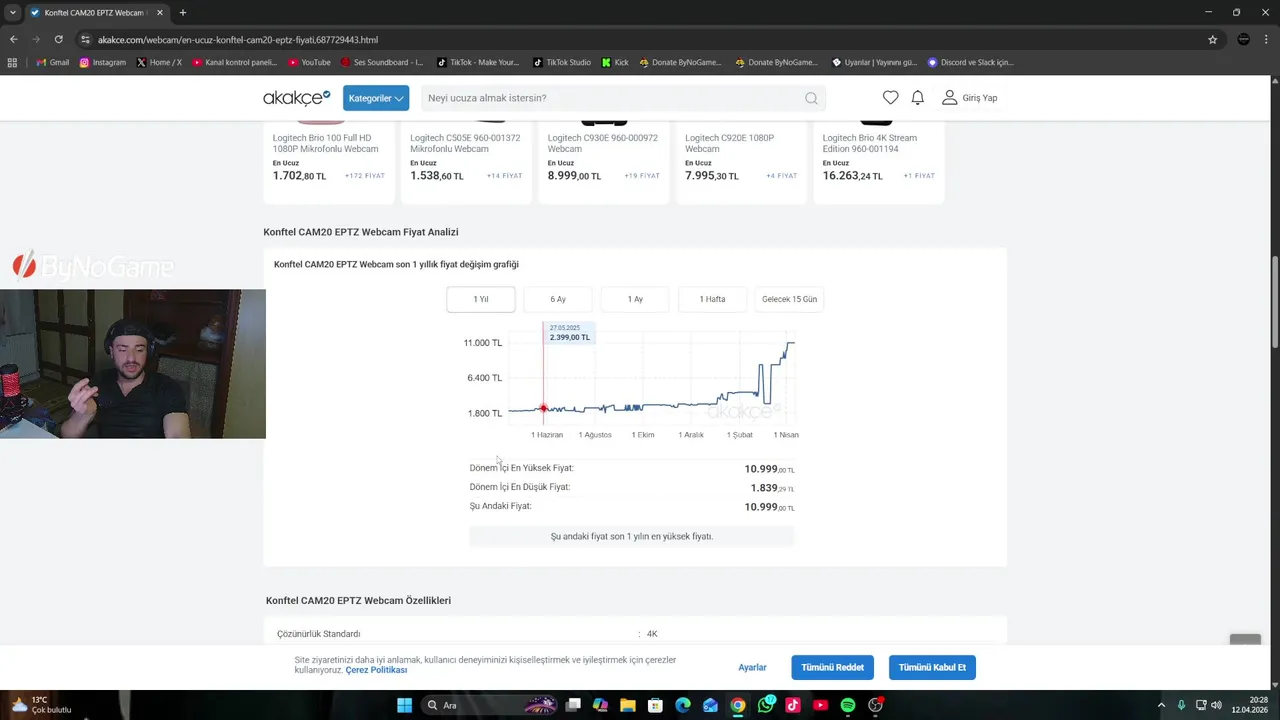Screen dimensions: 1280x720
Task: Click the red chart data point marker
Action: (x=543, y=408)
